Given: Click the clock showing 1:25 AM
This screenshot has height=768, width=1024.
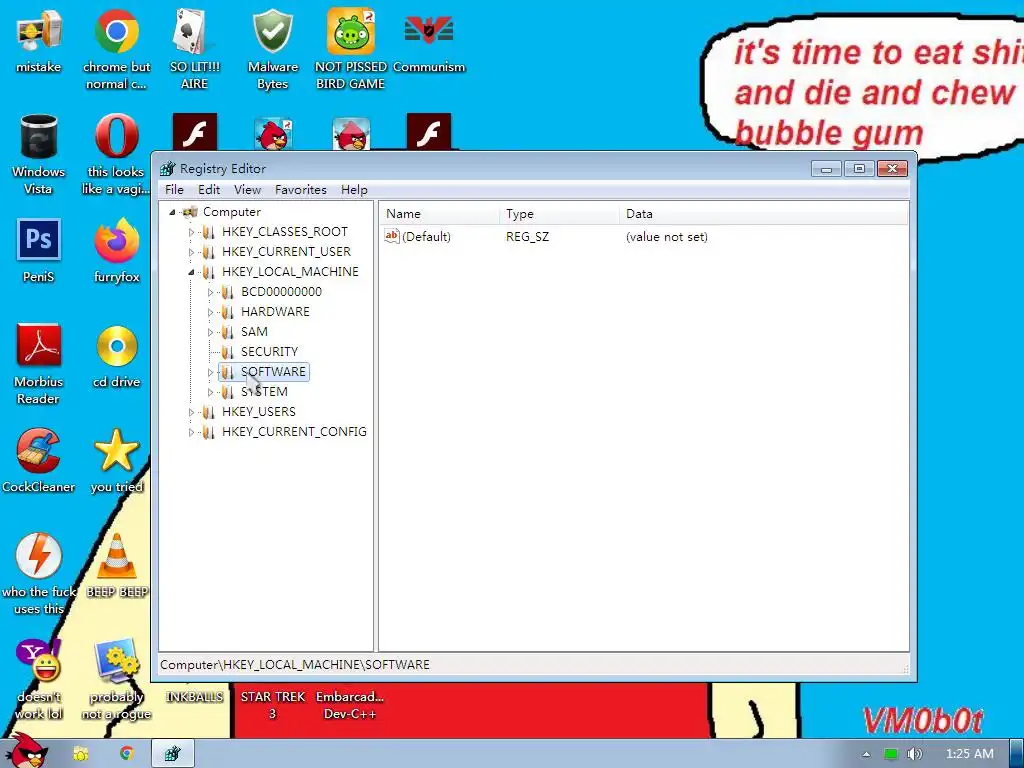Looking at the screenshot, I should [x=970, y=754].
